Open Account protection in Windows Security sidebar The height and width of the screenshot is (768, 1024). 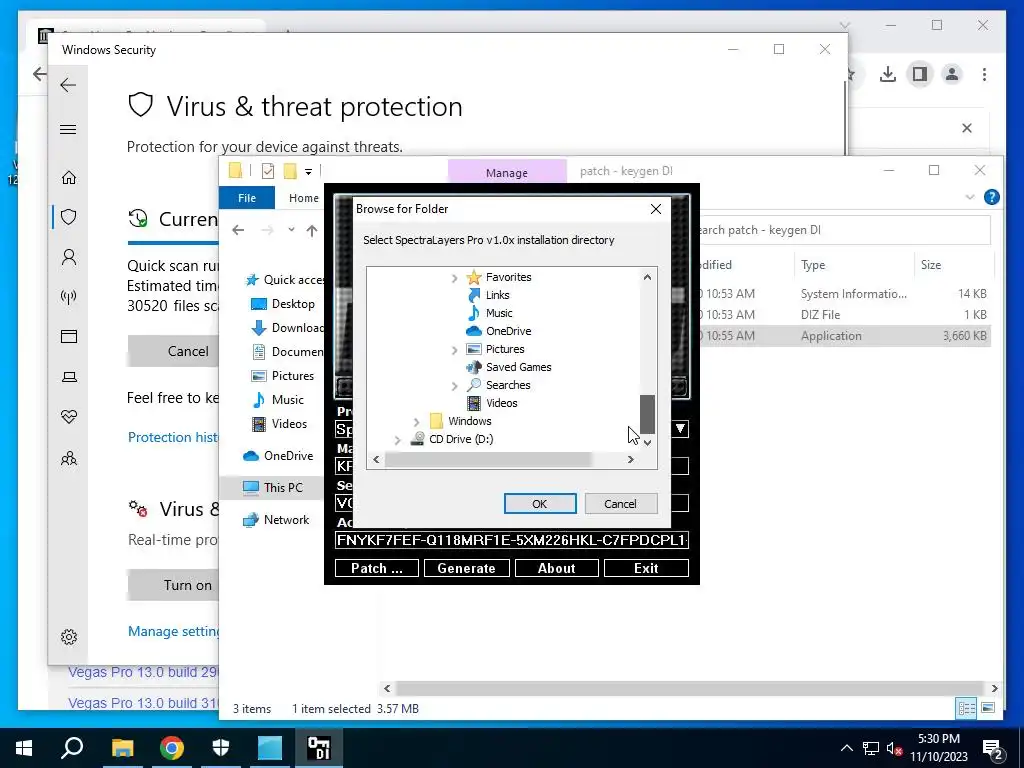[x=69, y=257]
